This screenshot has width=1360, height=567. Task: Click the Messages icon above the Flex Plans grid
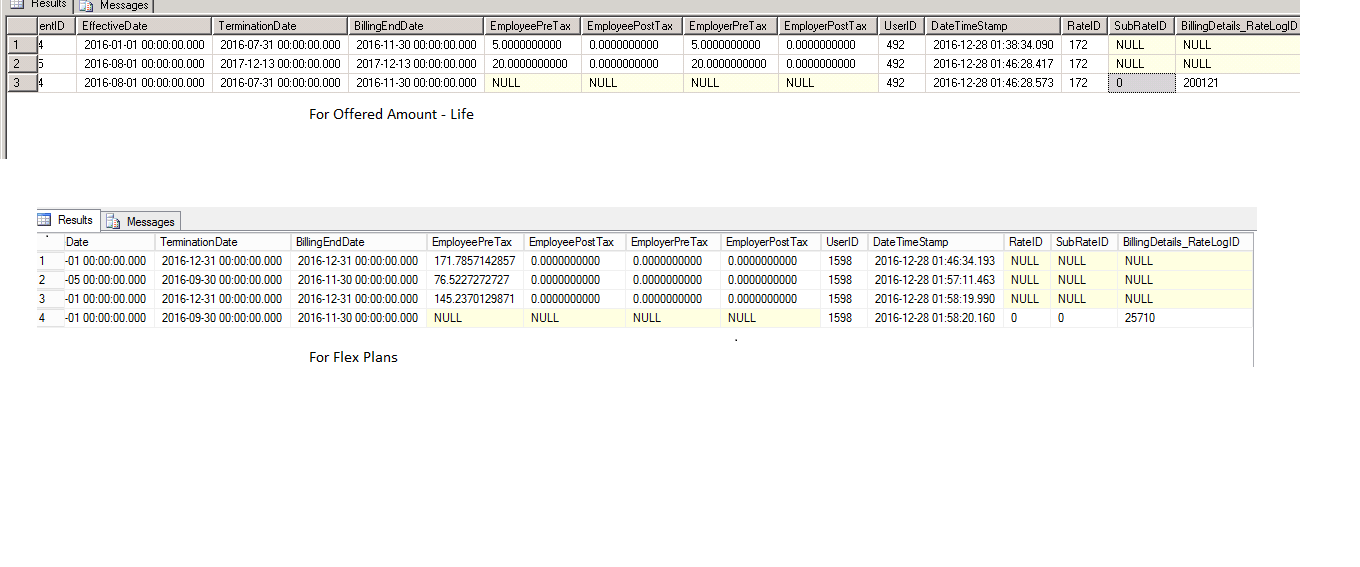pos(114,221)
